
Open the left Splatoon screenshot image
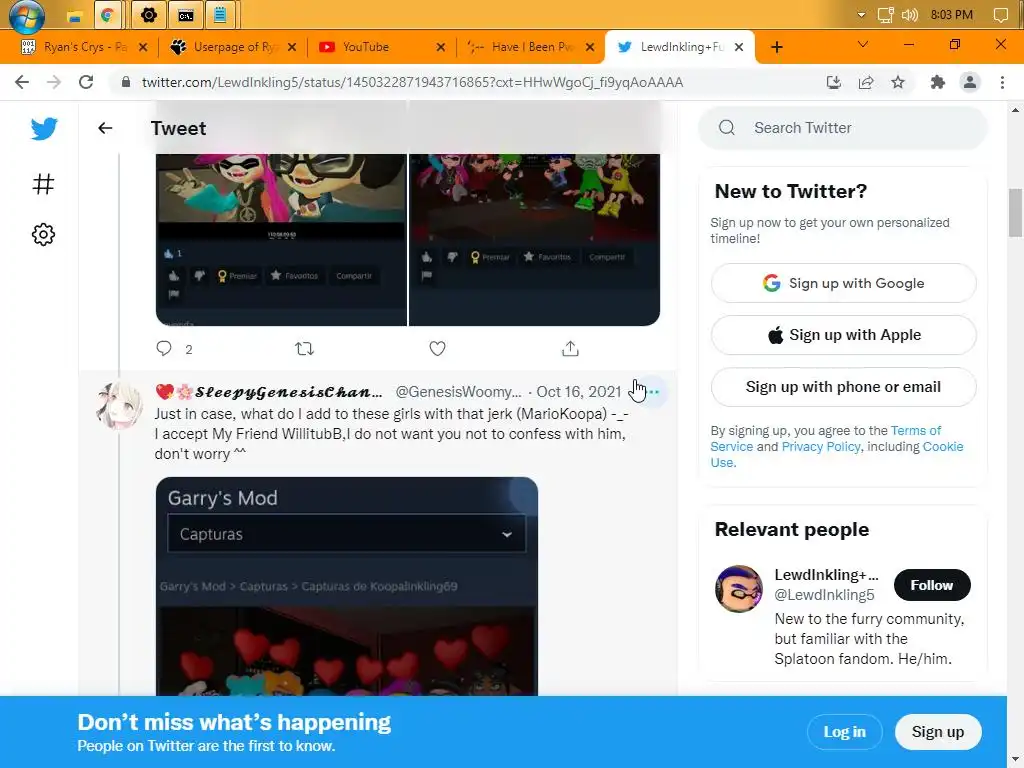281,240
